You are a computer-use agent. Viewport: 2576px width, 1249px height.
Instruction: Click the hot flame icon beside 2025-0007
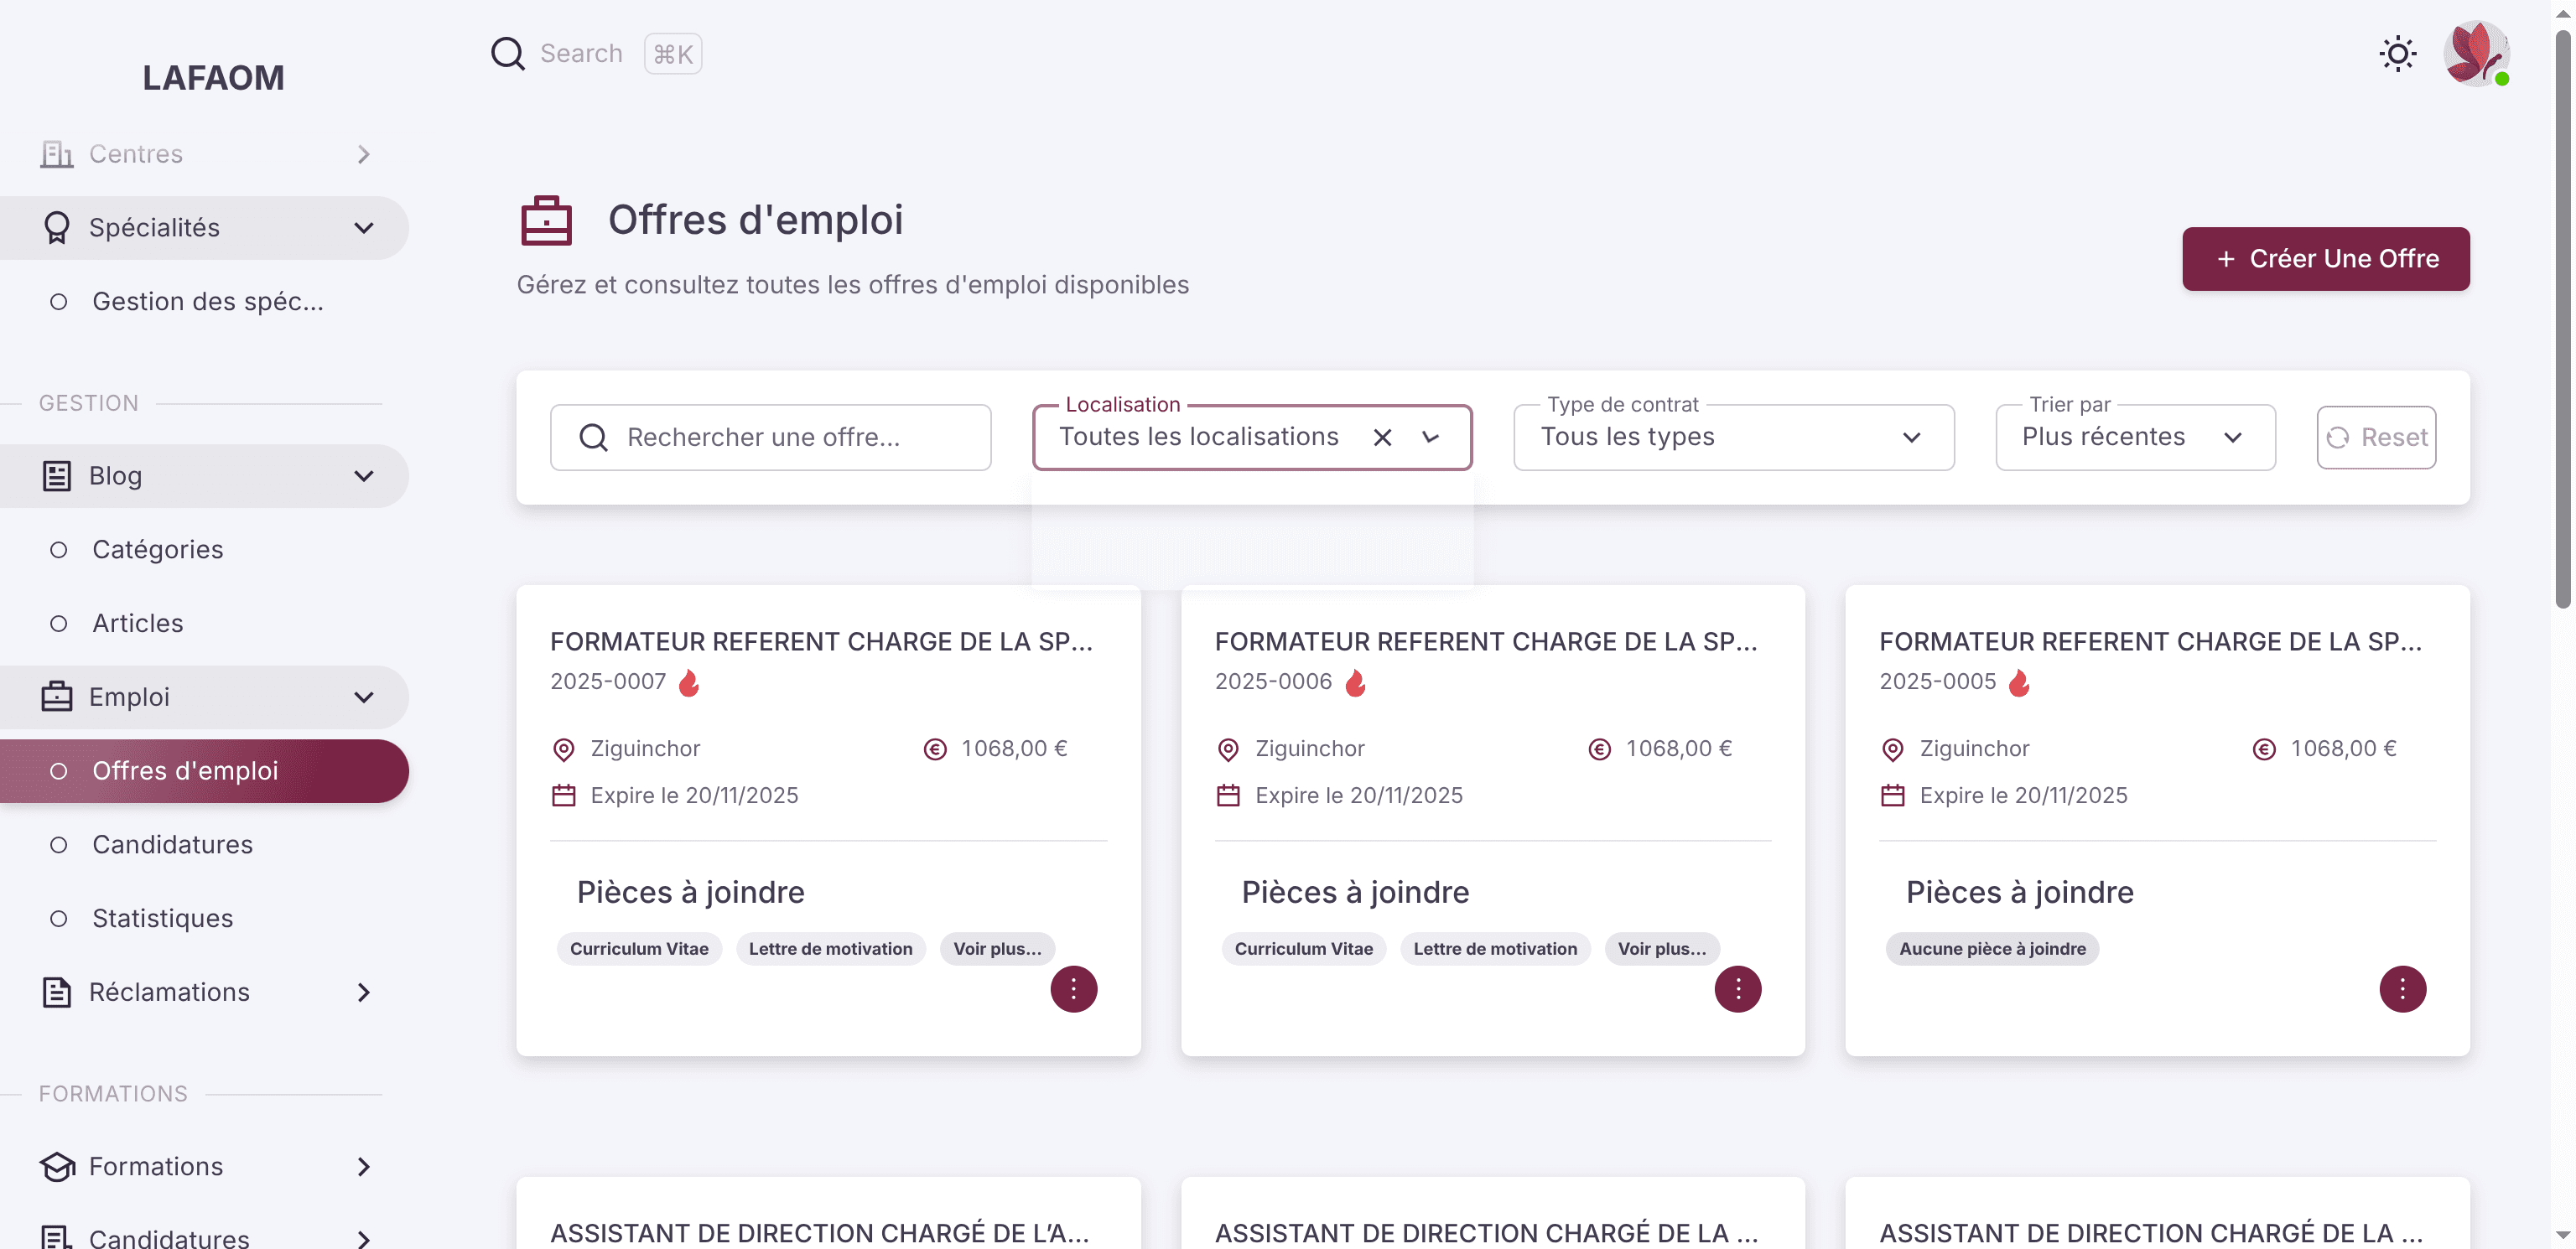689,683
